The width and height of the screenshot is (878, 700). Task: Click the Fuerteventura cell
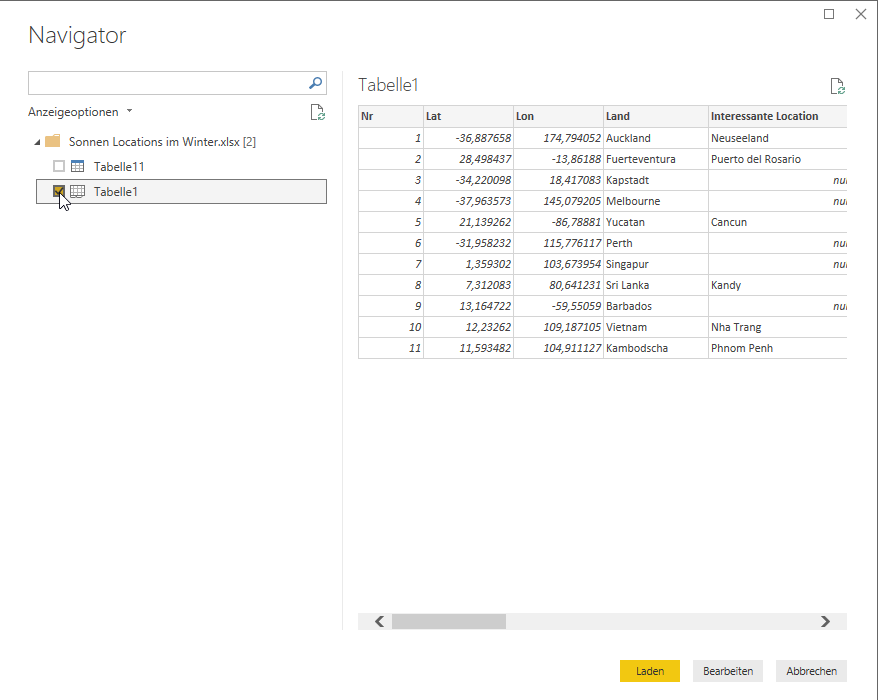(x=656, y=159)
